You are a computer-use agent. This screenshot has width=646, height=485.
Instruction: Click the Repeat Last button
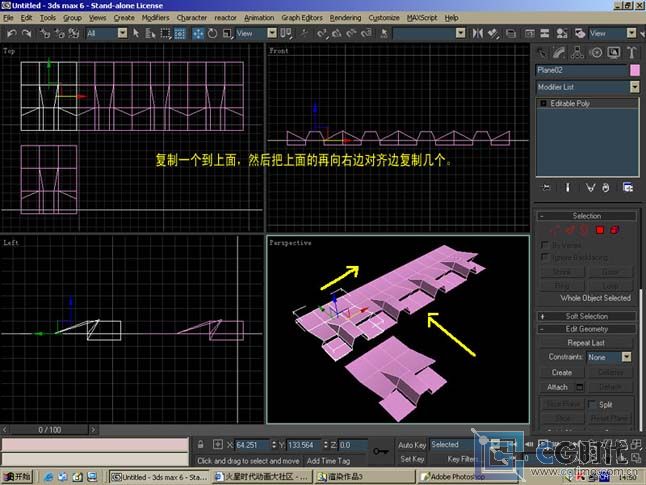(586, 343)
